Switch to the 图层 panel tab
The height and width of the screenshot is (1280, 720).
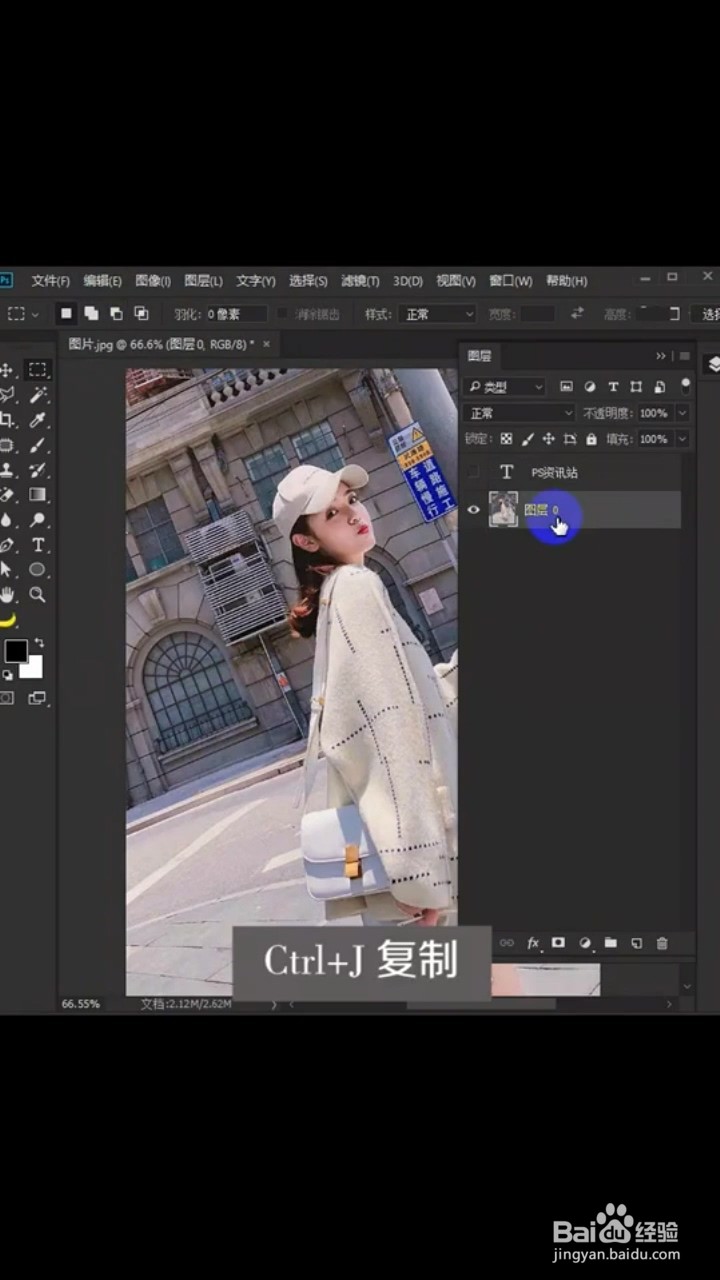click(x=480, y=356)
